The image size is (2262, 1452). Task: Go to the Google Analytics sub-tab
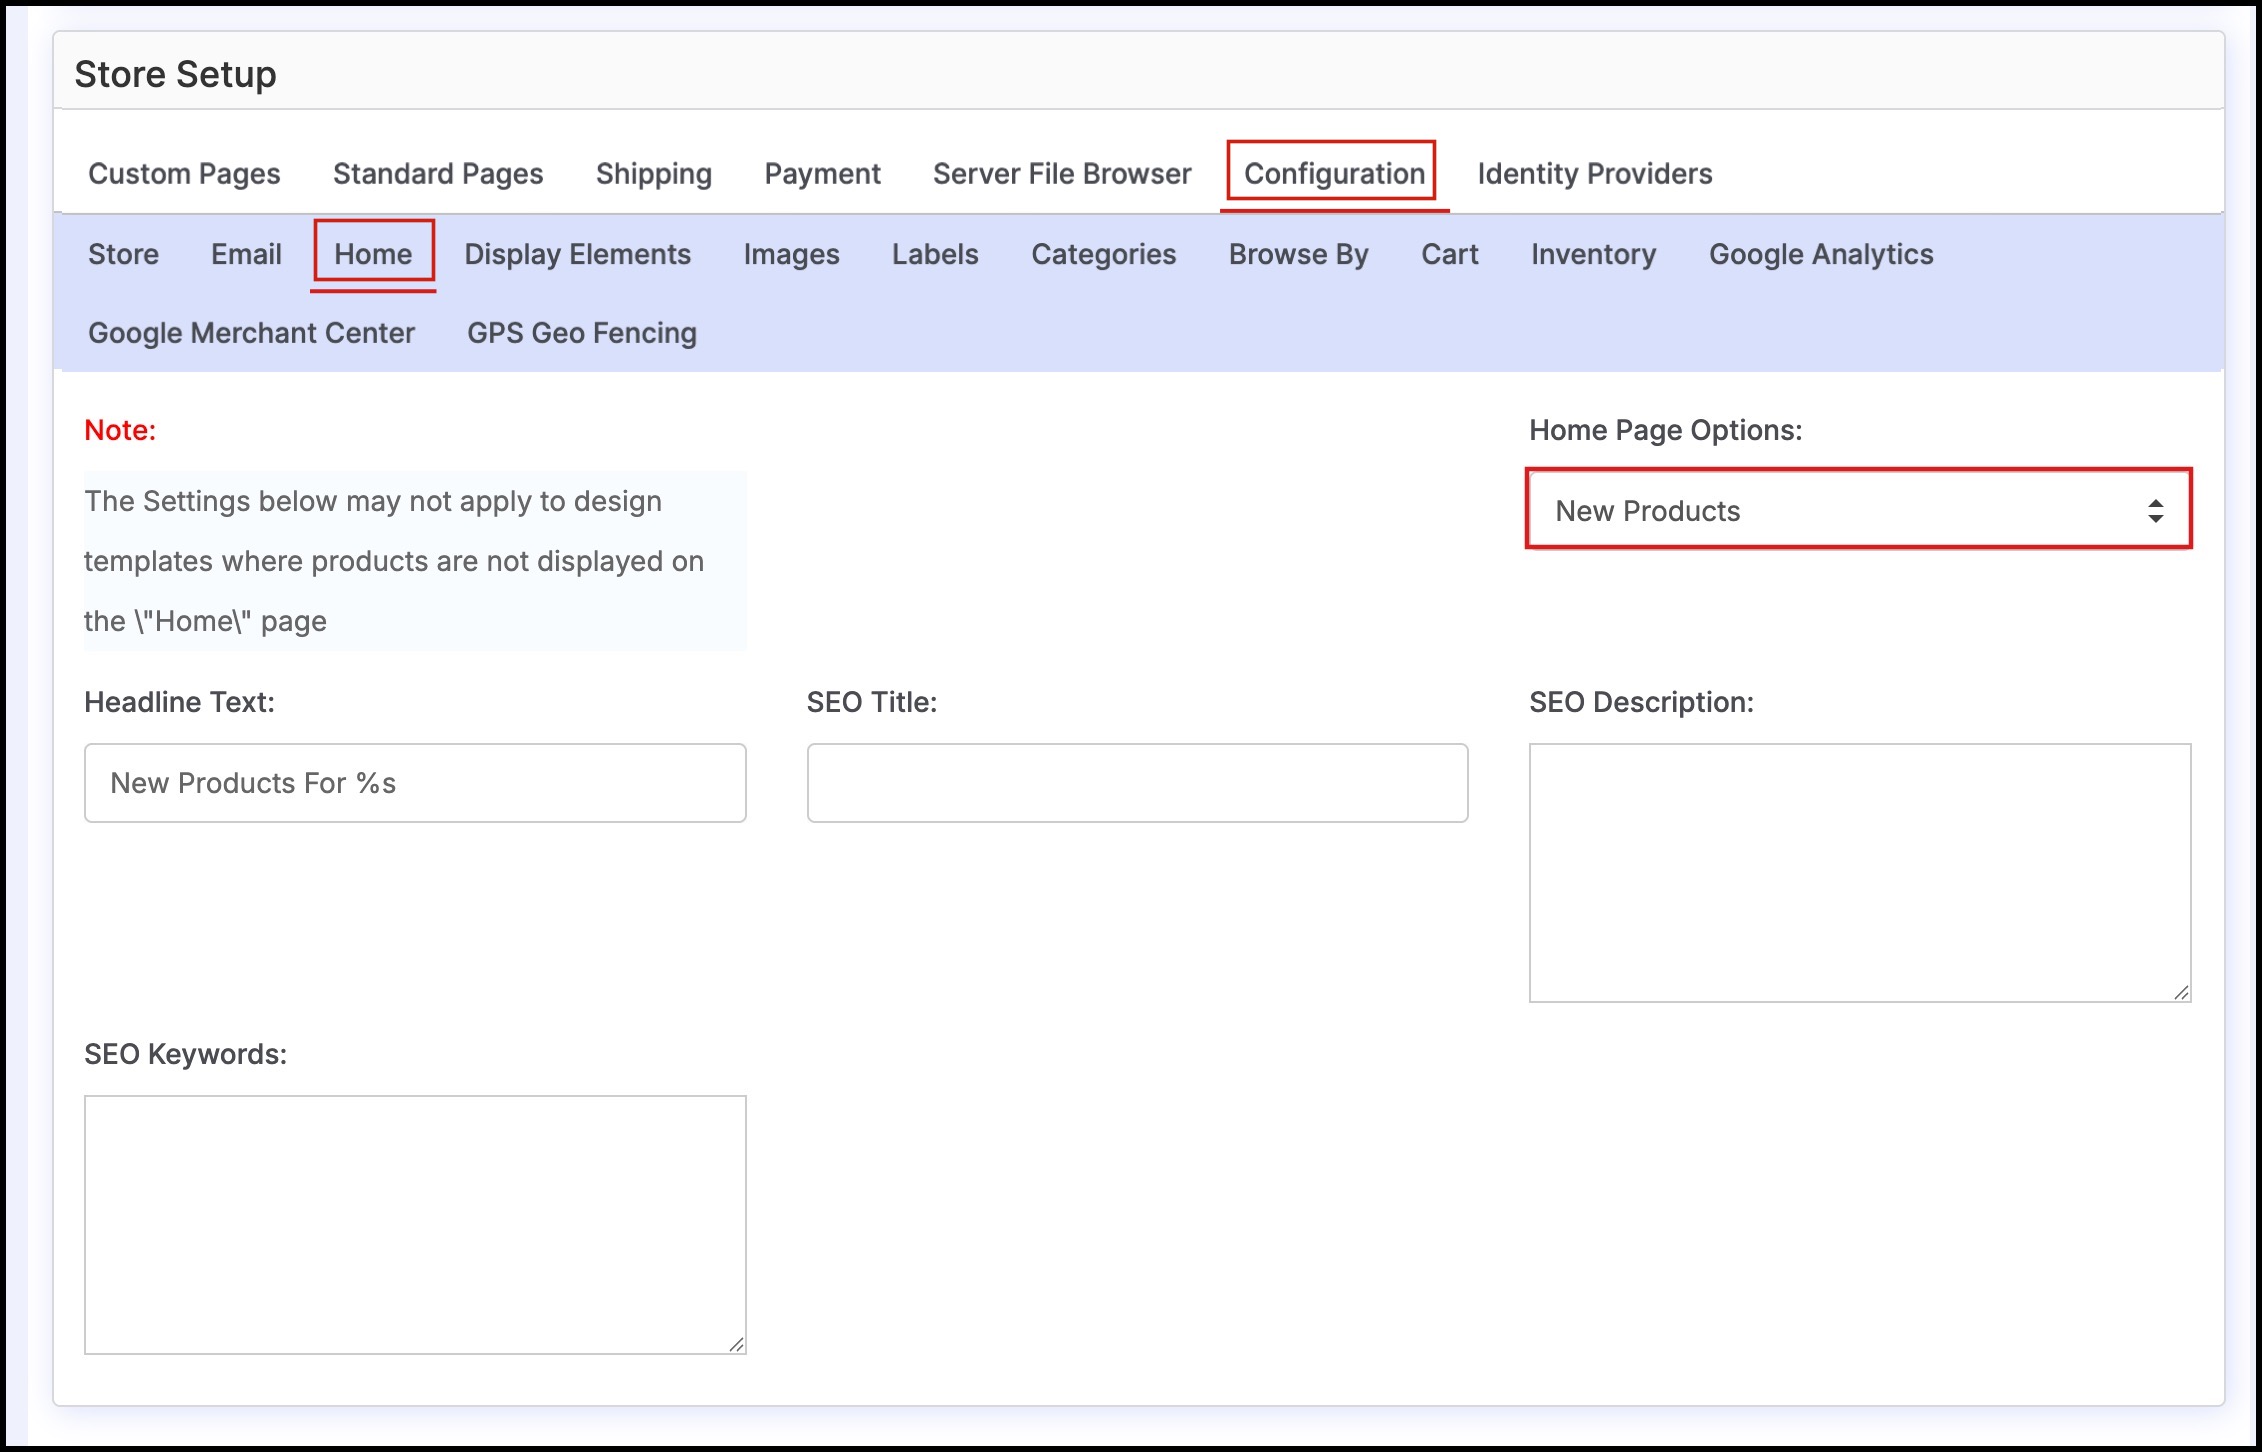(1820, 254)
